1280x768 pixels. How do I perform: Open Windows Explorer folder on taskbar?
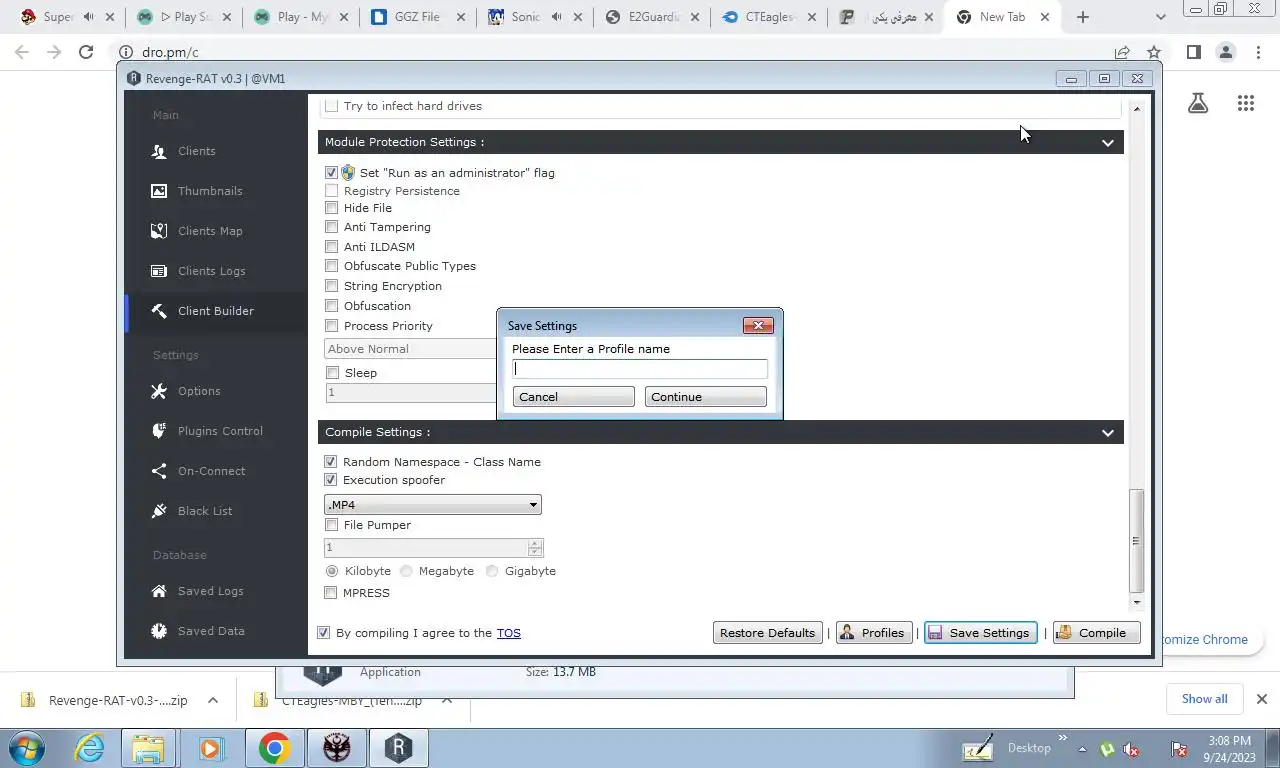149,748
